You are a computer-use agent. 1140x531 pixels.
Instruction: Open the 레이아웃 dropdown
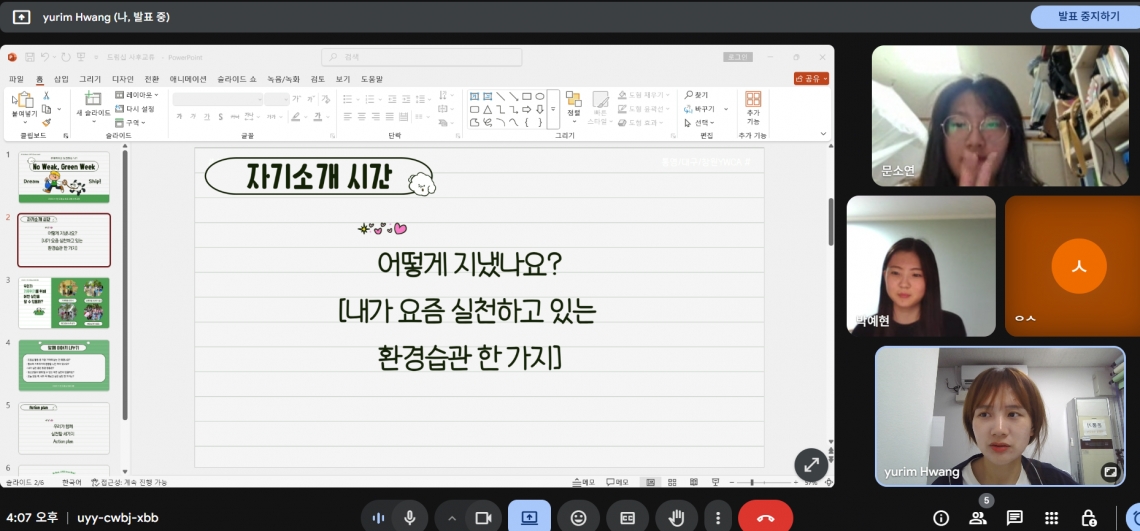point(137,95)
